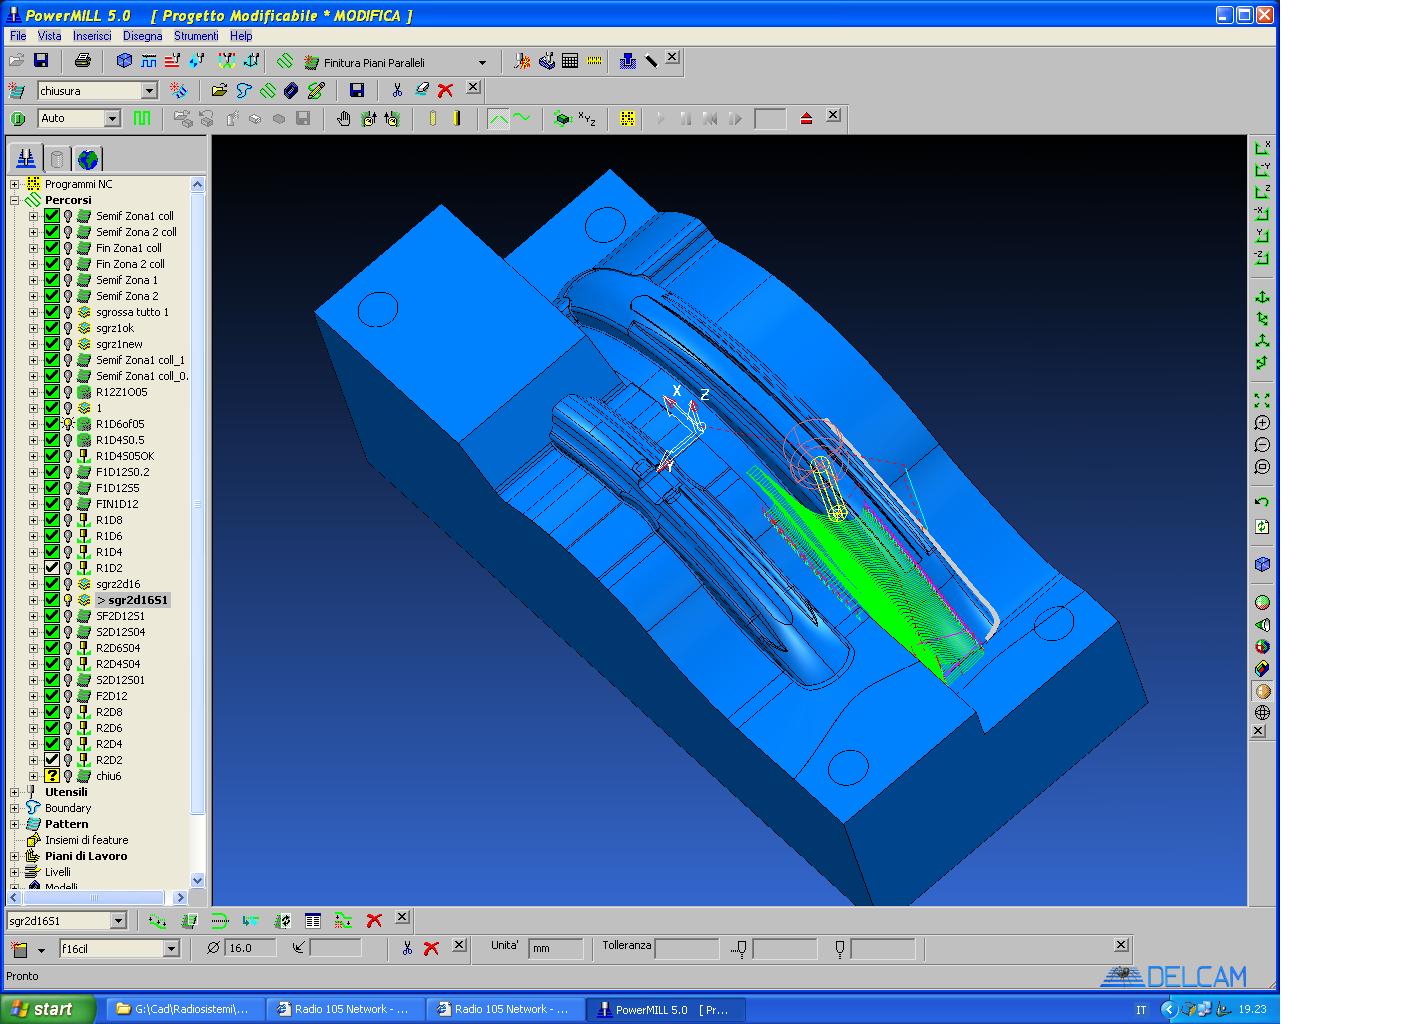Switch to the Radiosistemi folder taskbar button
This screenshot has height=1024, width=1417.
[x=184, y=1009]
